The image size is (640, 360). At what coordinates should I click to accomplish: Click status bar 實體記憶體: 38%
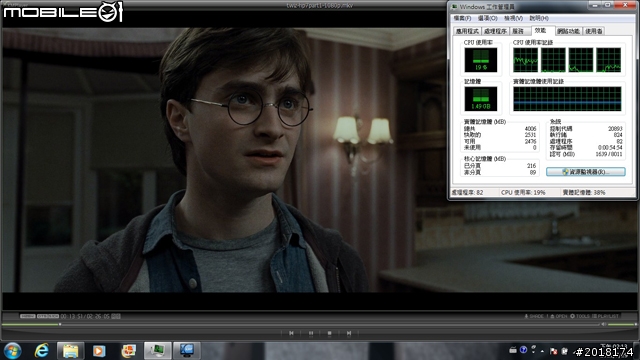[x=584, y=192]
